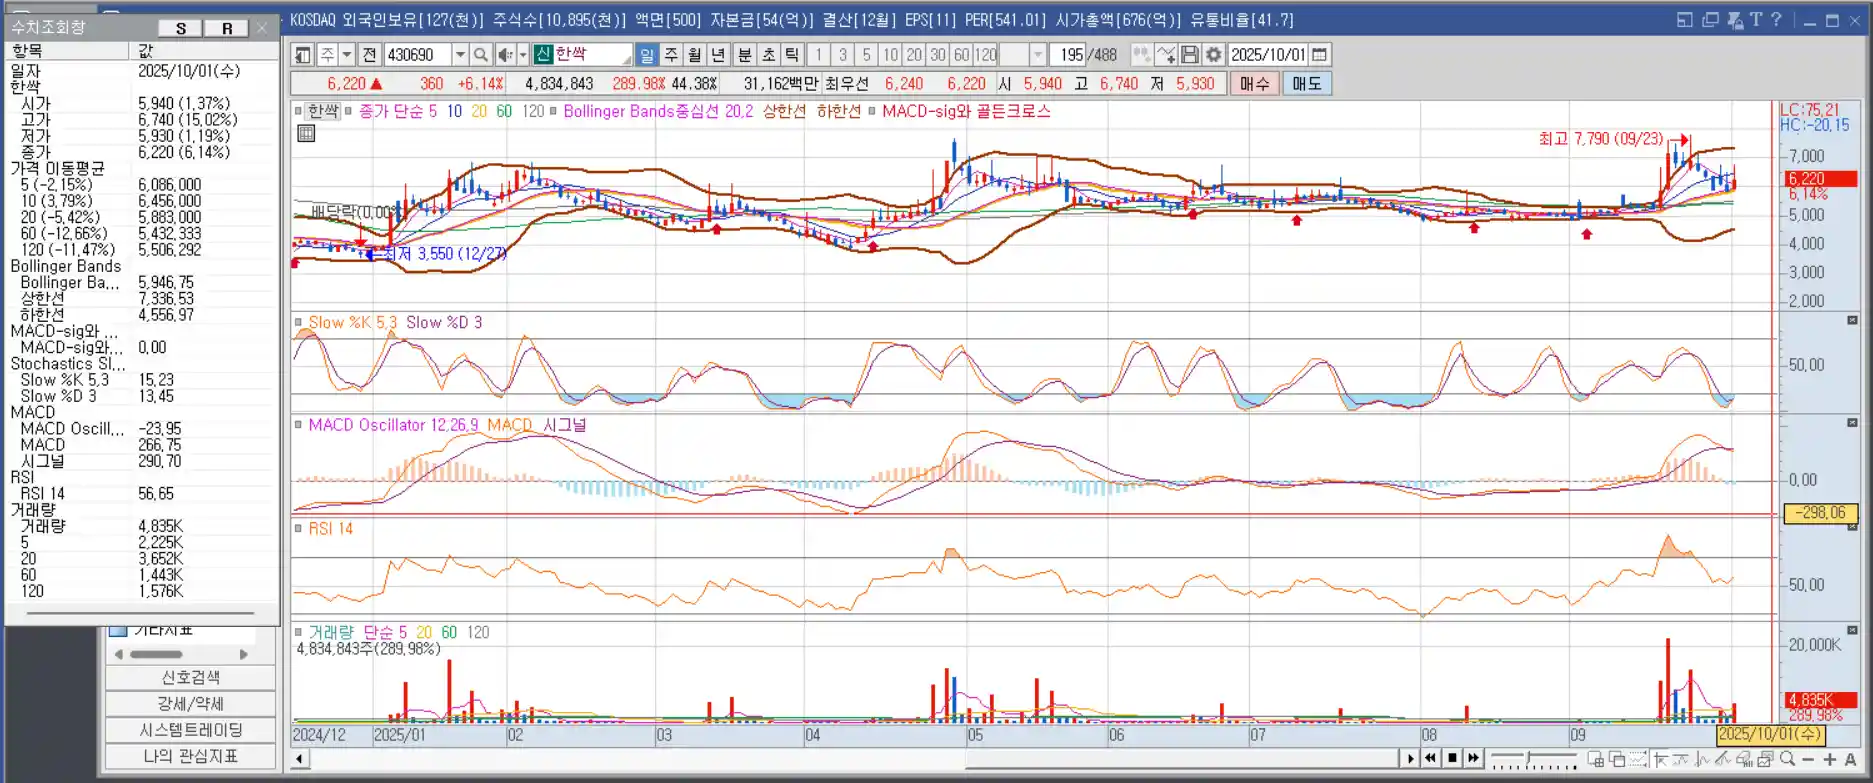Screen dimensions: 1873x783
Task: Click the people icon next to 195/488
Action: click(1141, 55)
